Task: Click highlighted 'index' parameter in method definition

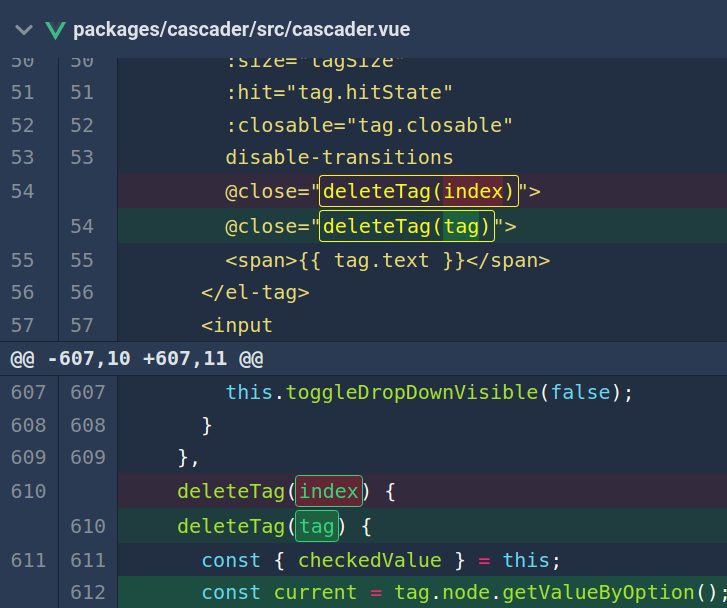Action: (329, 491)
